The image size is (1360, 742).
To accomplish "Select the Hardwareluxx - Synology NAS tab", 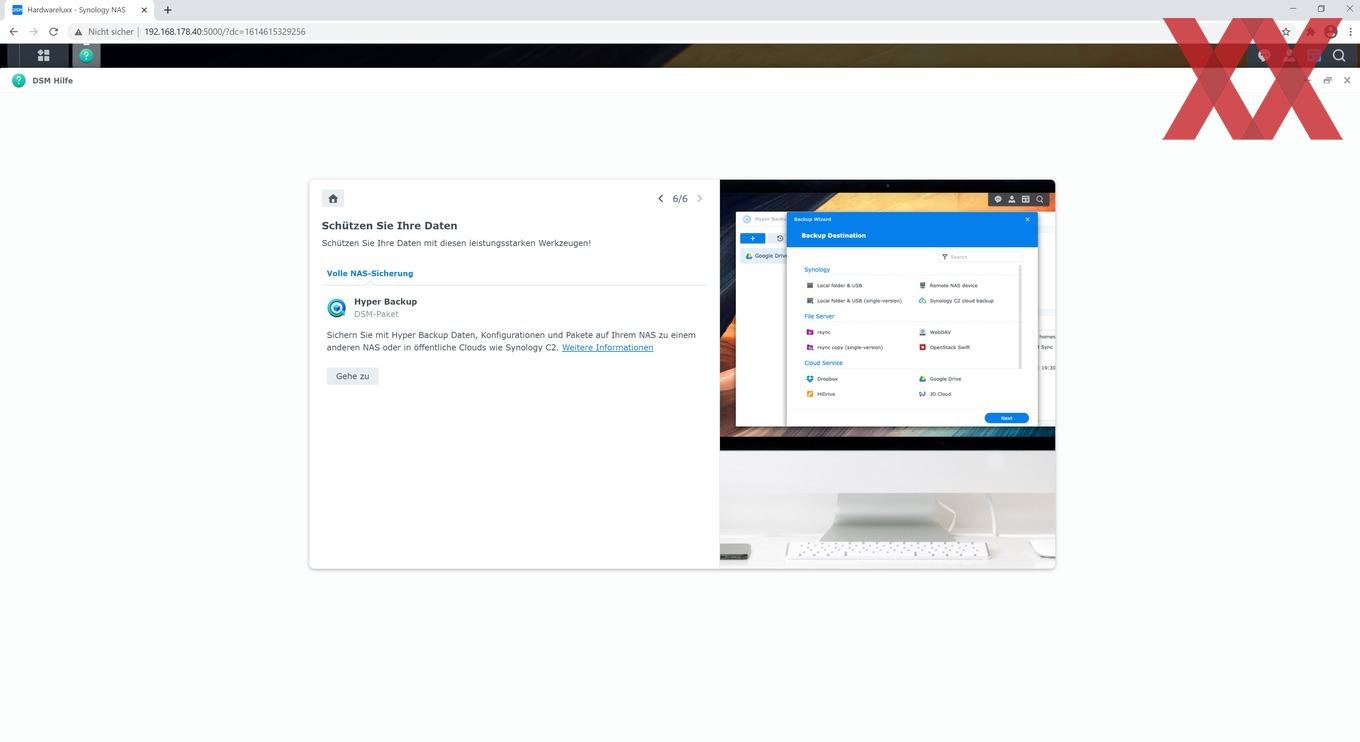I will [x=78, y=10].
